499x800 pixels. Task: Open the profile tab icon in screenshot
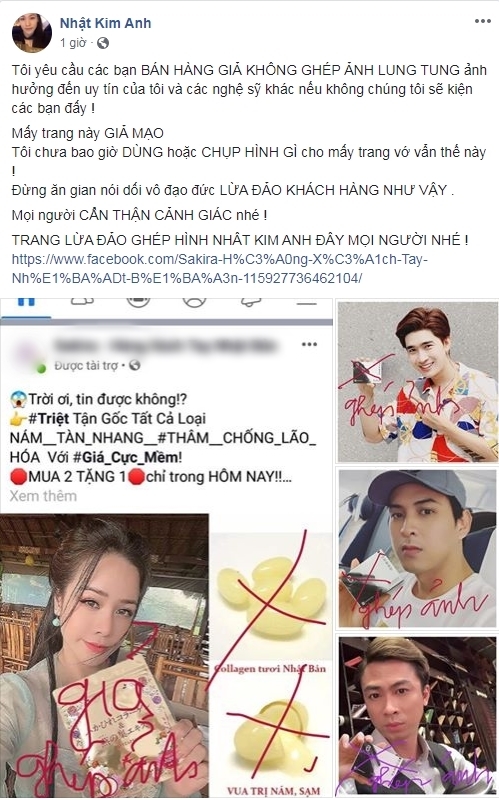click(x=194, y=302)
